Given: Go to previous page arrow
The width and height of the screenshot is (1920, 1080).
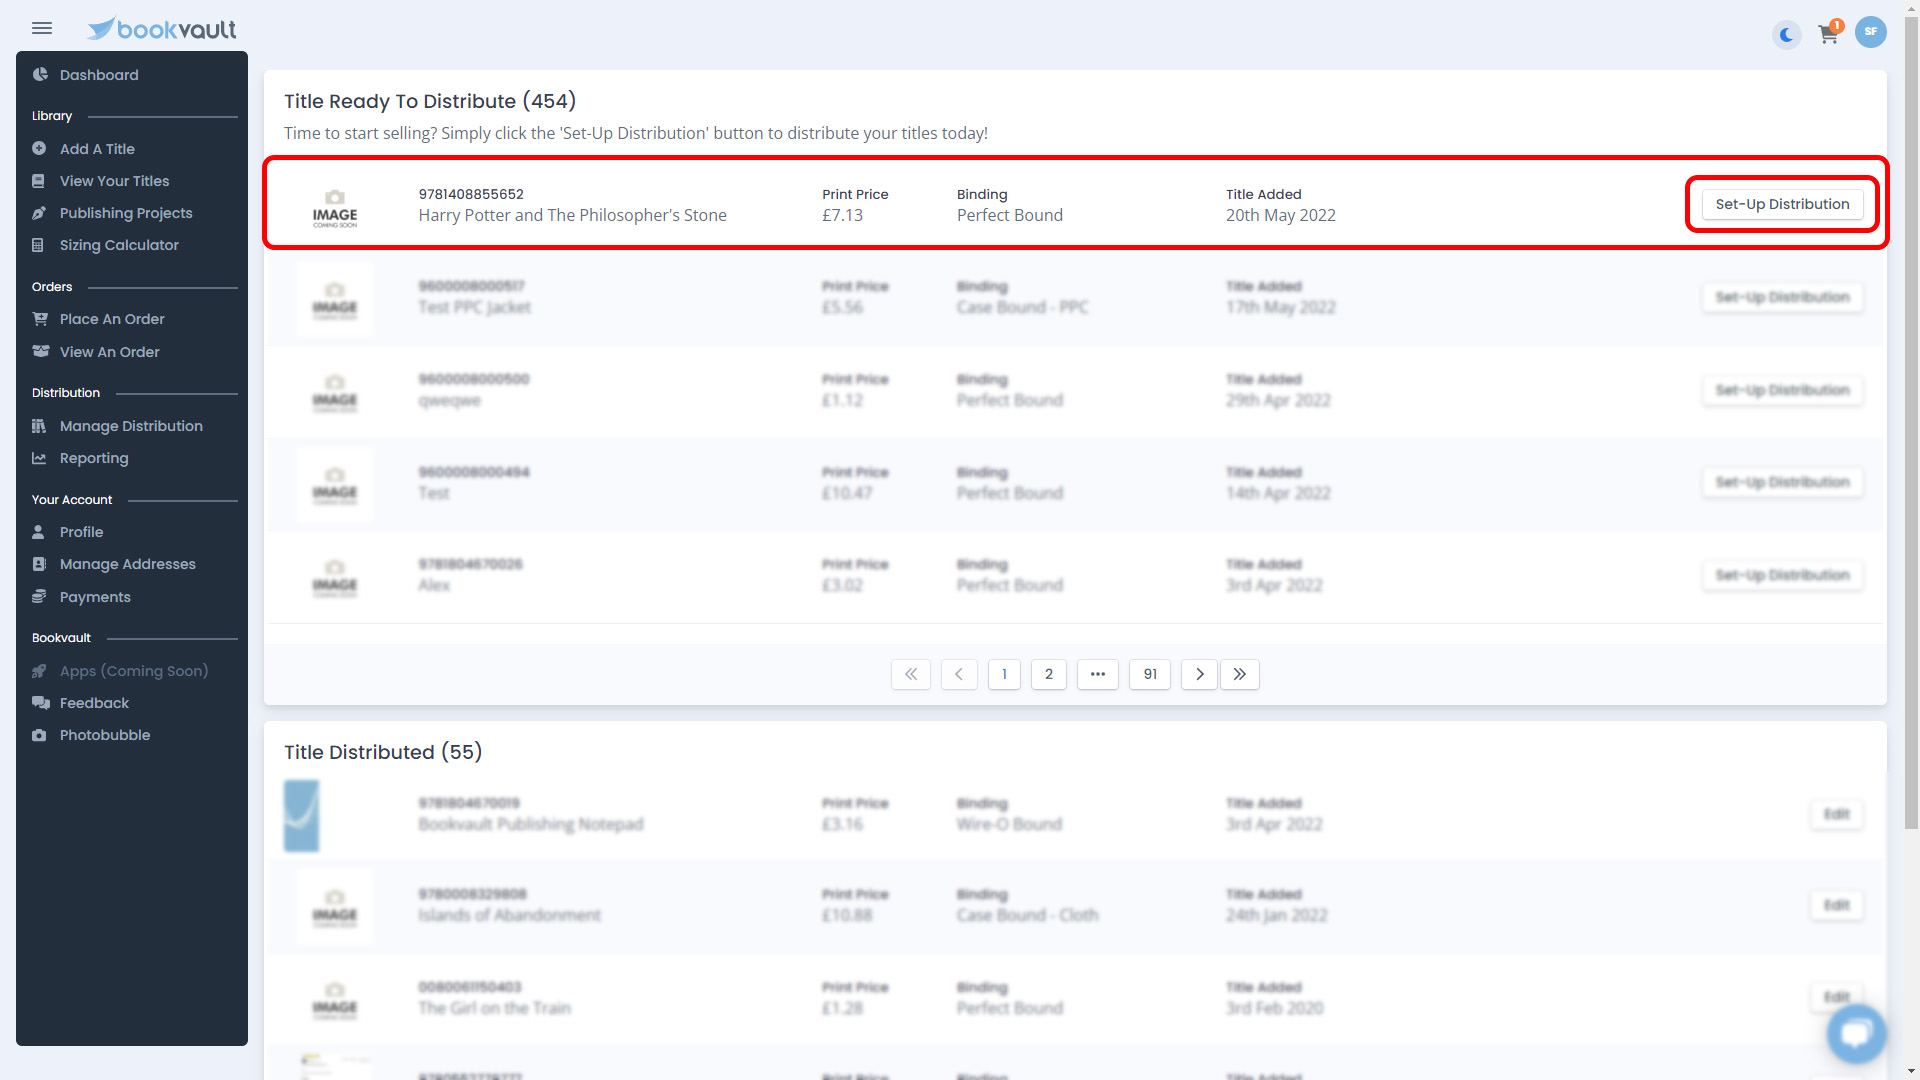Looking at the screenshot, I should pyautogui.click(x=959, y=674).
